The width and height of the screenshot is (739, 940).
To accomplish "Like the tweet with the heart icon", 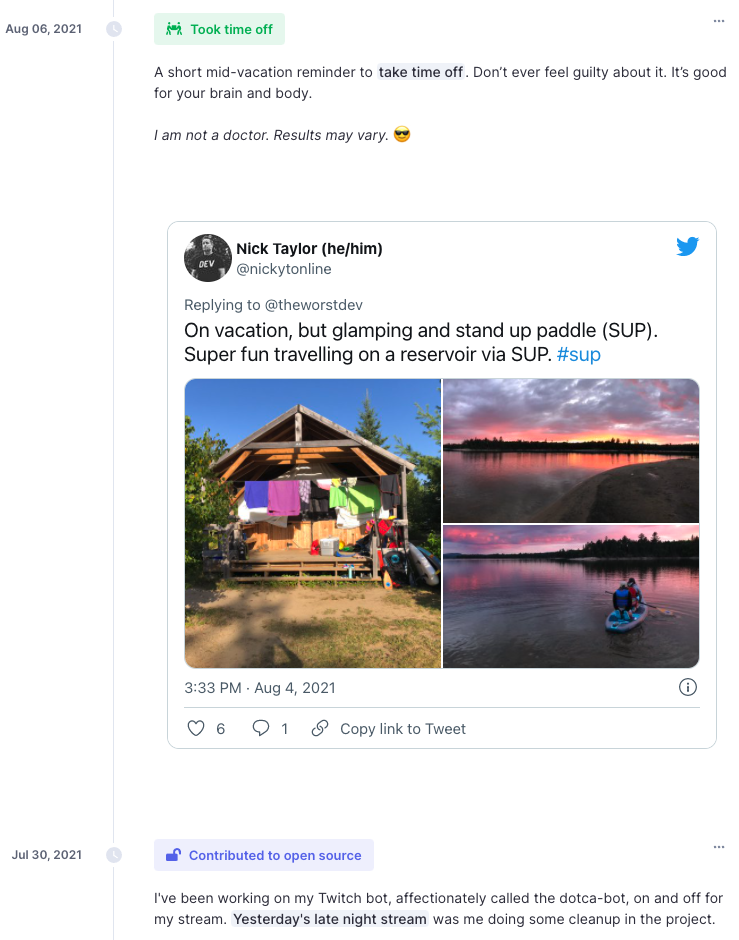I will pyautogui.click(x=196, y=728).
